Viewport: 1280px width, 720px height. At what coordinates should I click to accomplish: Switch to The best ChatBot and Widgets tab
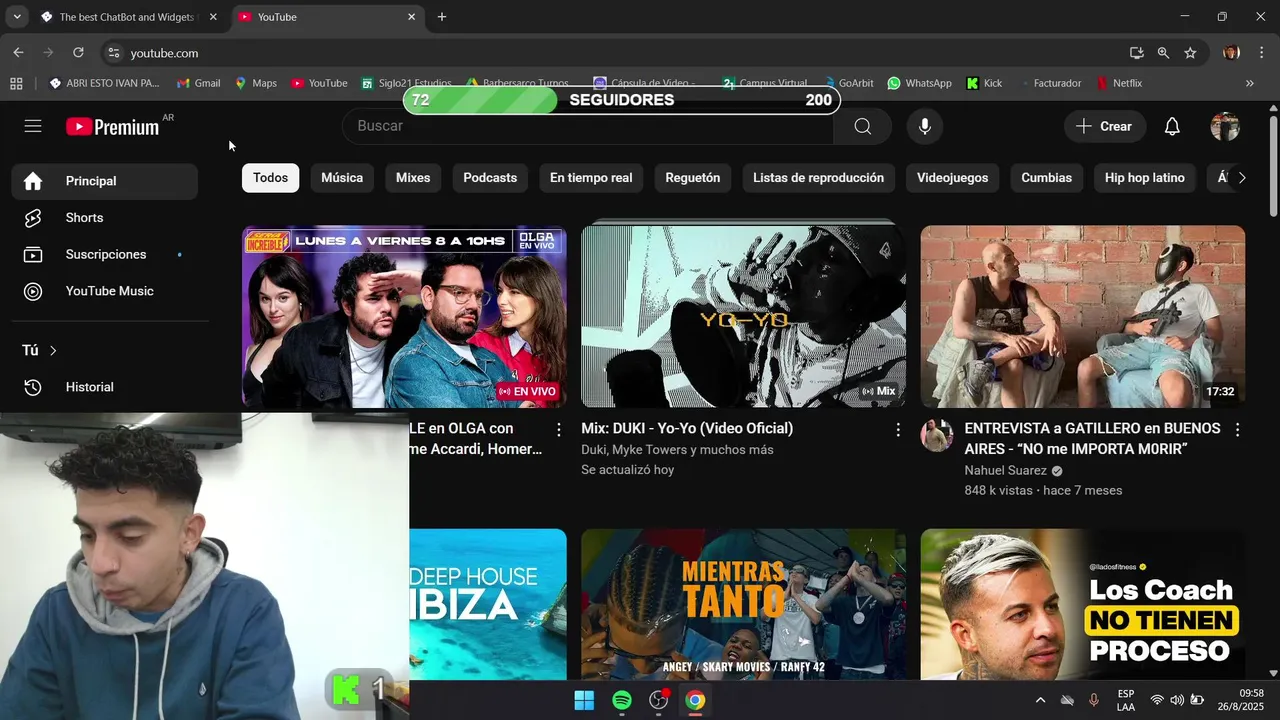(128, 17)
